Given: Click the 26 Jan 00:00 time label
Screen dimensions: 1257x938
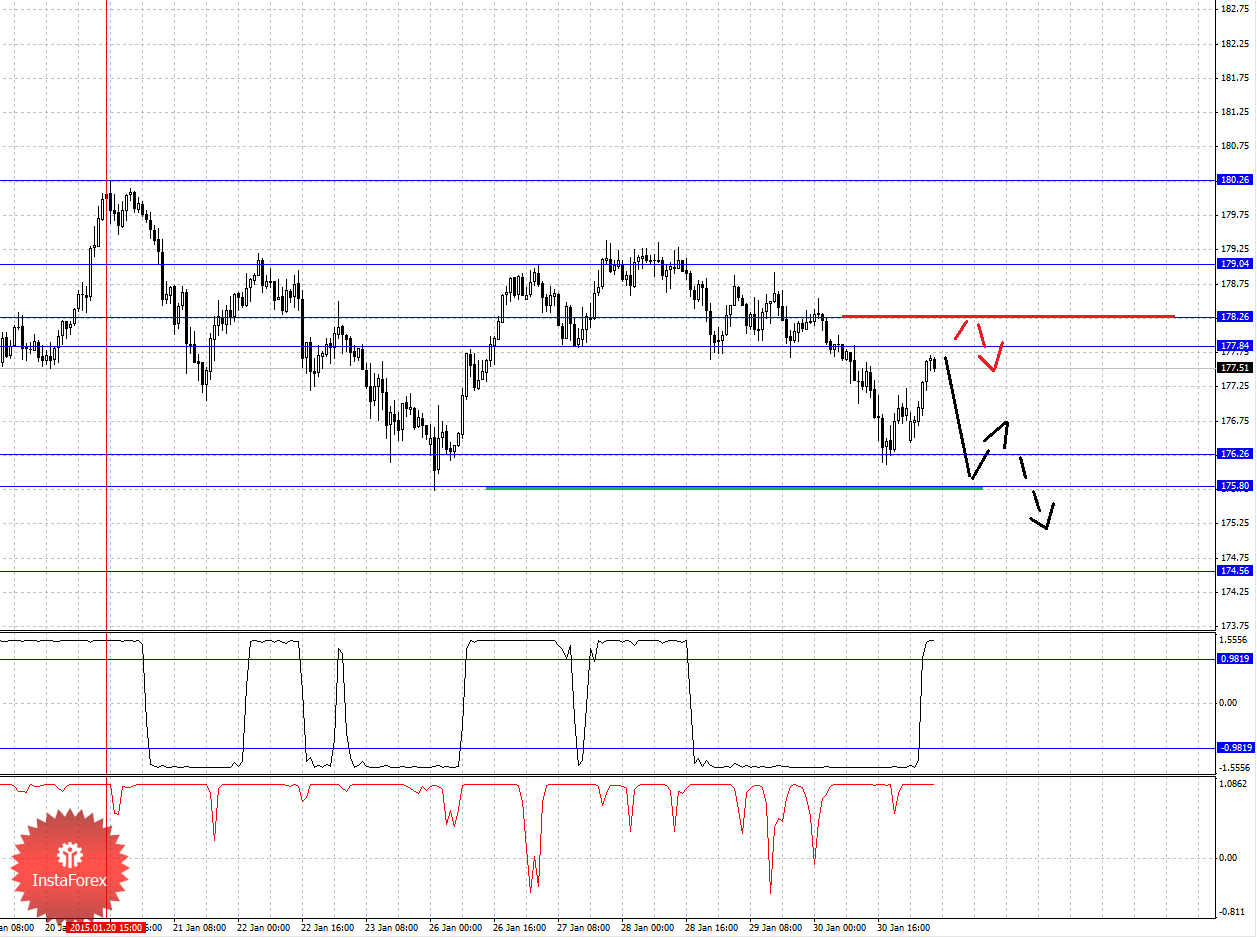Looking at the screenshot, I should [x=456, y=928].
